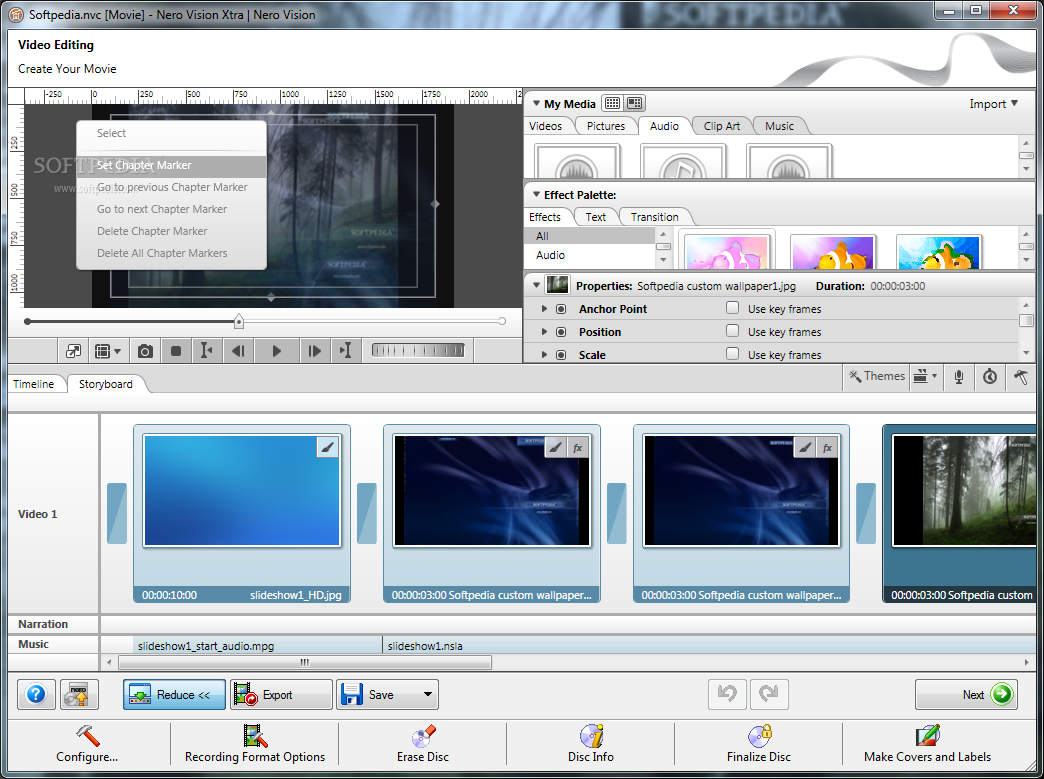Open the clapperboard chapter dropdown

tap(925, 376)
